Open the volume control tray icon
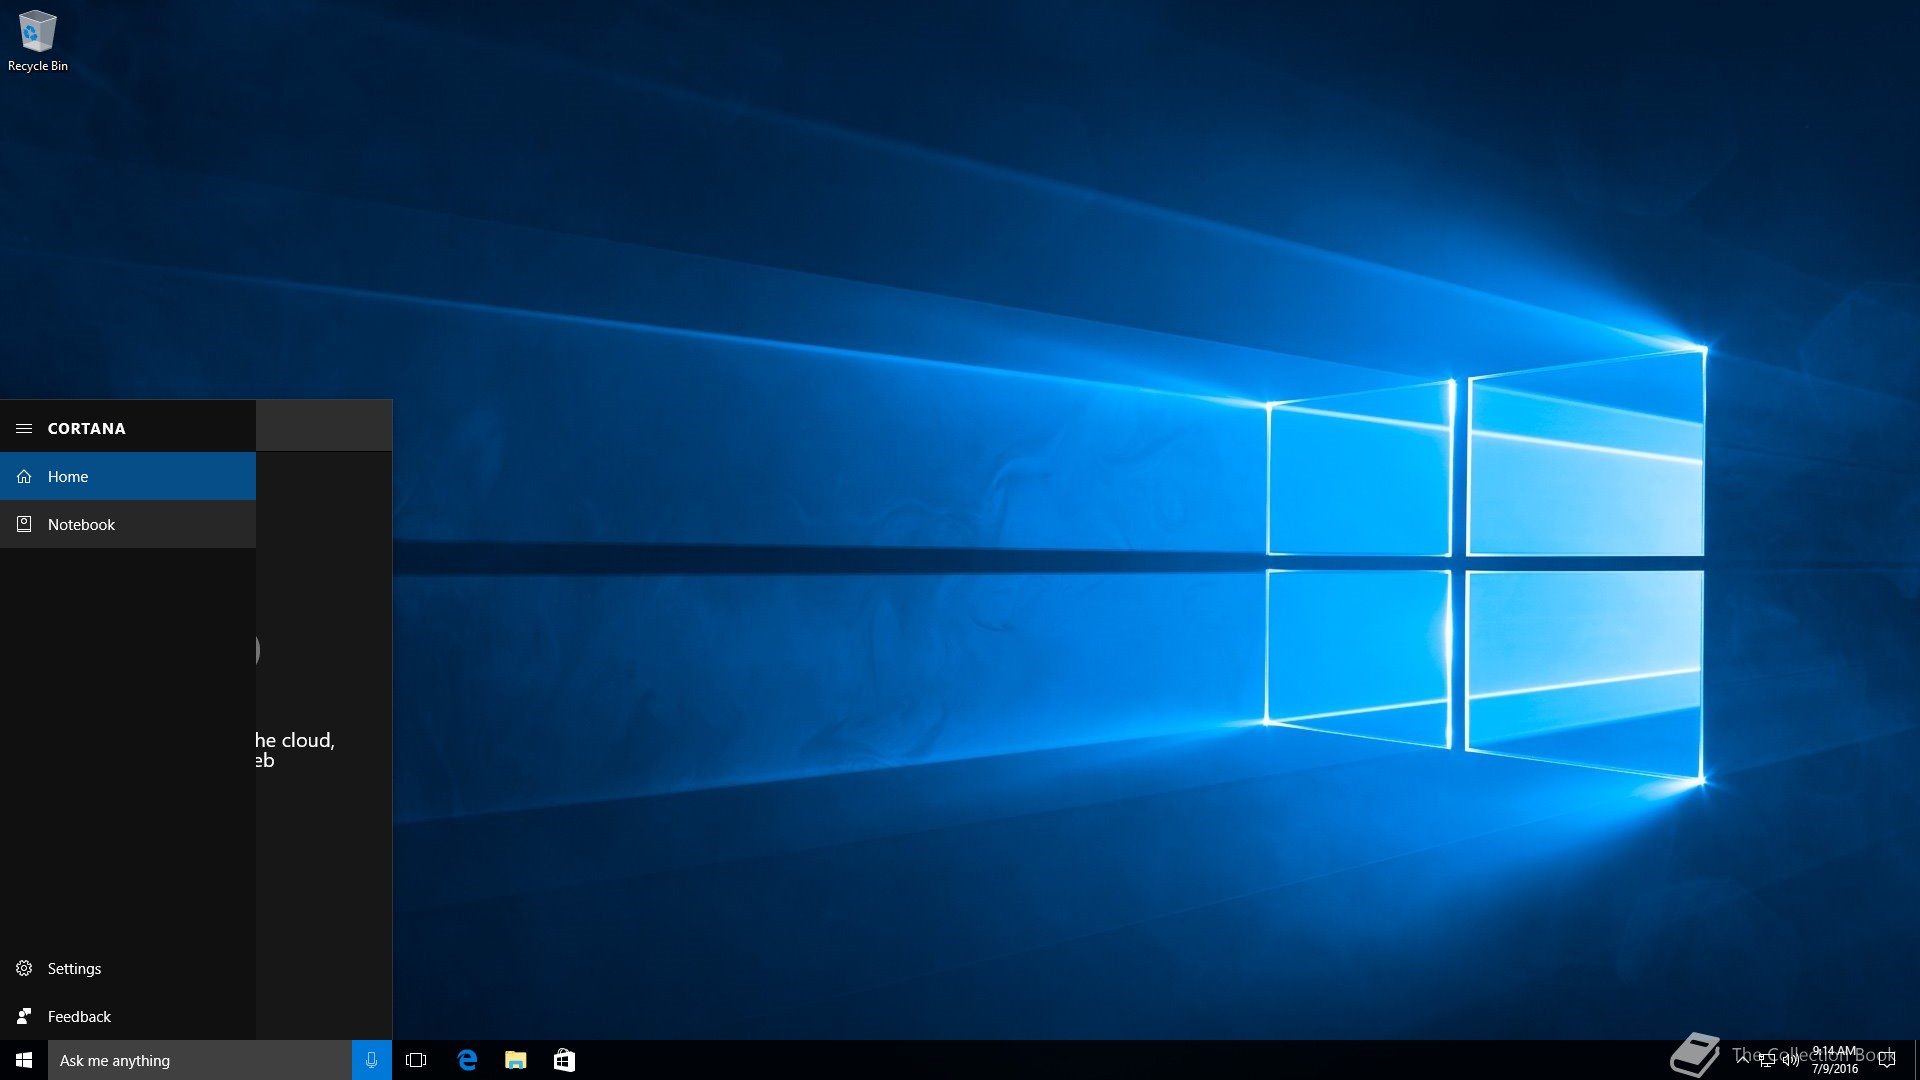Viewport: 1920px width, 1080px height. coord(1791,1060)
